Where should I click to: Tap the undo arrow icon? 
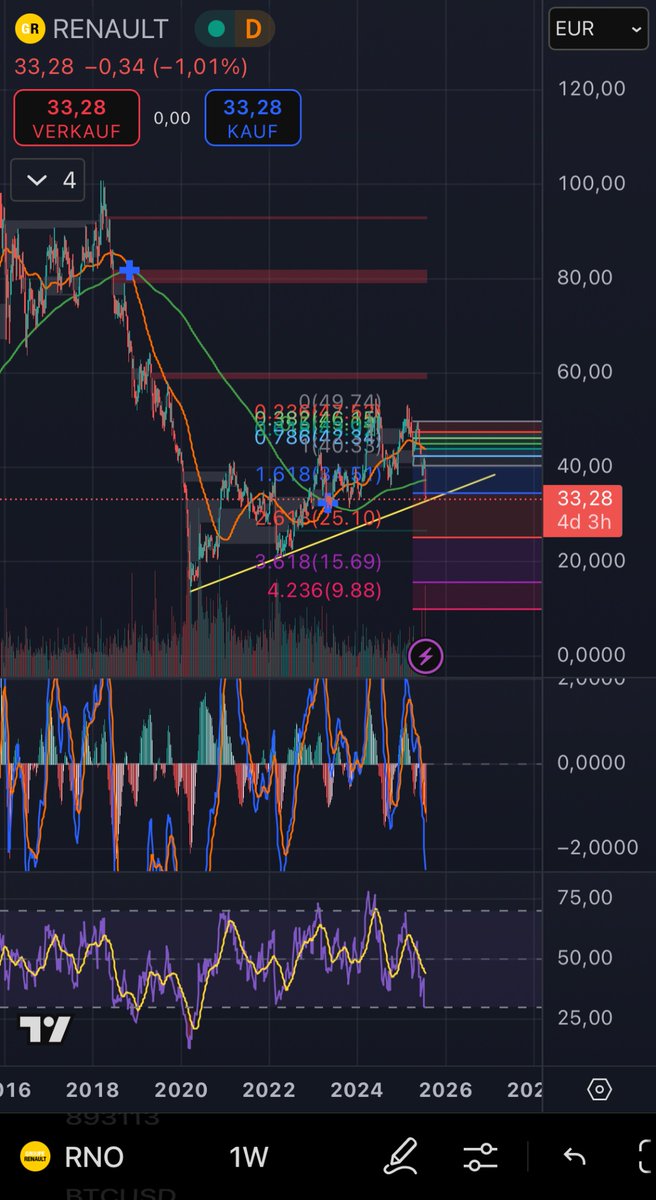click(x=574, y=1157)
